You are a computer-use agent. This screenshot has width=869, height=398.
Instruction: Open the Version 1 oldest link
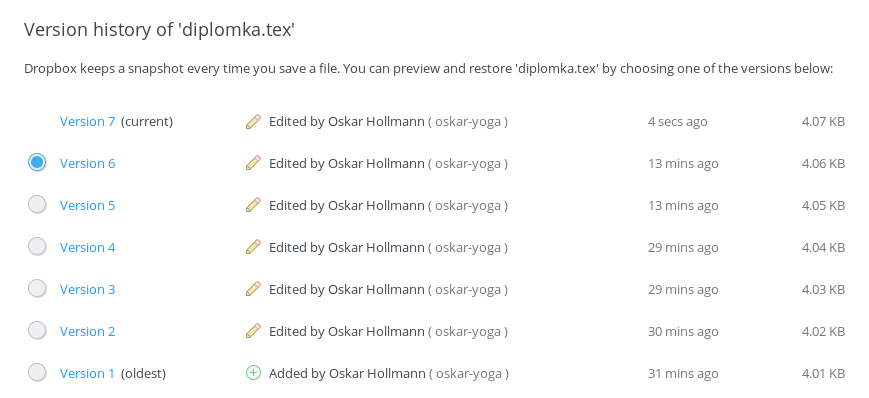pyautogui.click(x=87, y=374)
